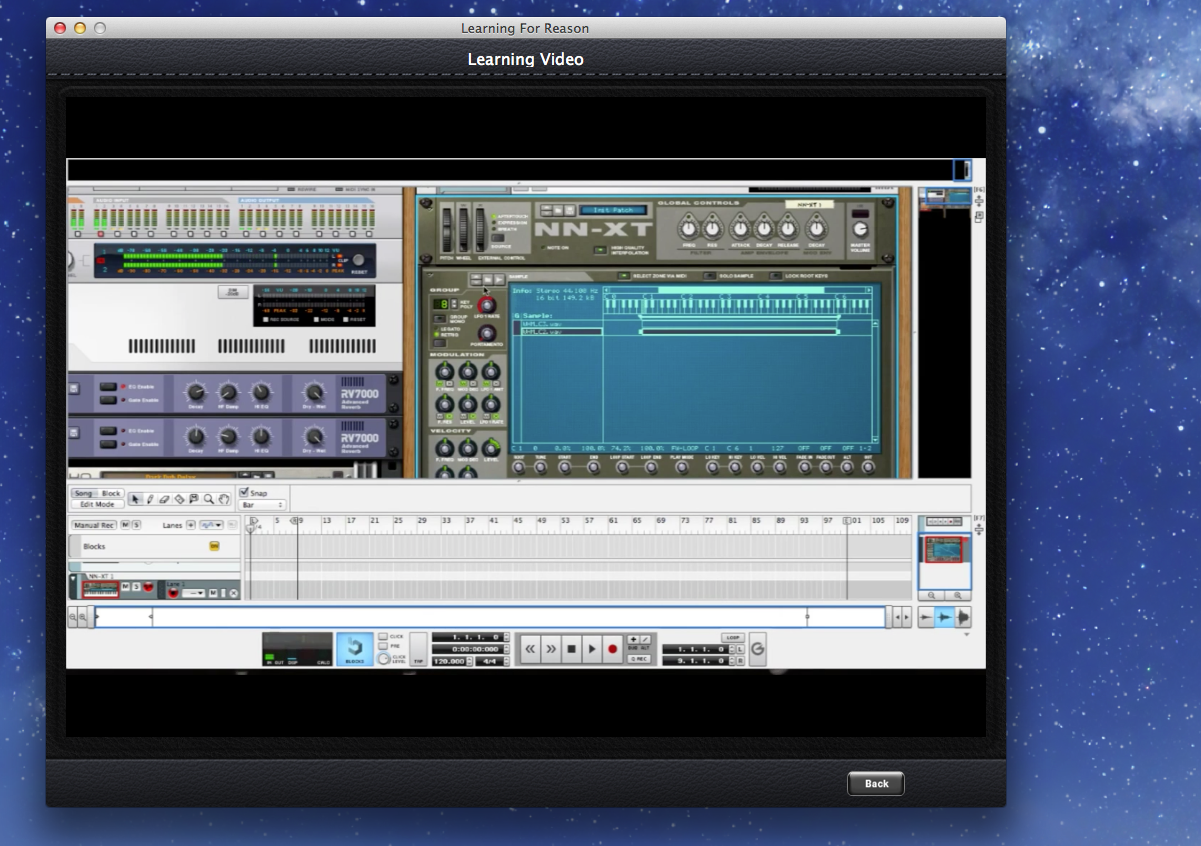Solo the NN-XT 1 track
The image size is (1201, 846).
pyautogui.click(x=136, y=586)
